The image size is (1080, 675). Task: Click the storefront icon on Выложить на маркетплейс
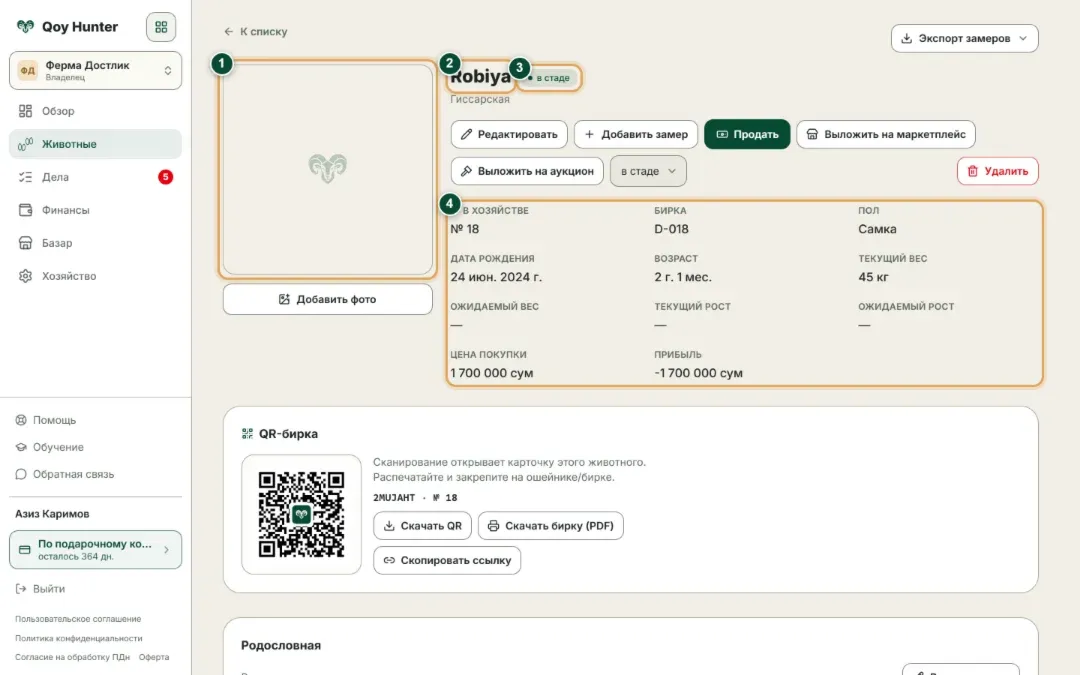pyautogui.click(x=813, y=134)
